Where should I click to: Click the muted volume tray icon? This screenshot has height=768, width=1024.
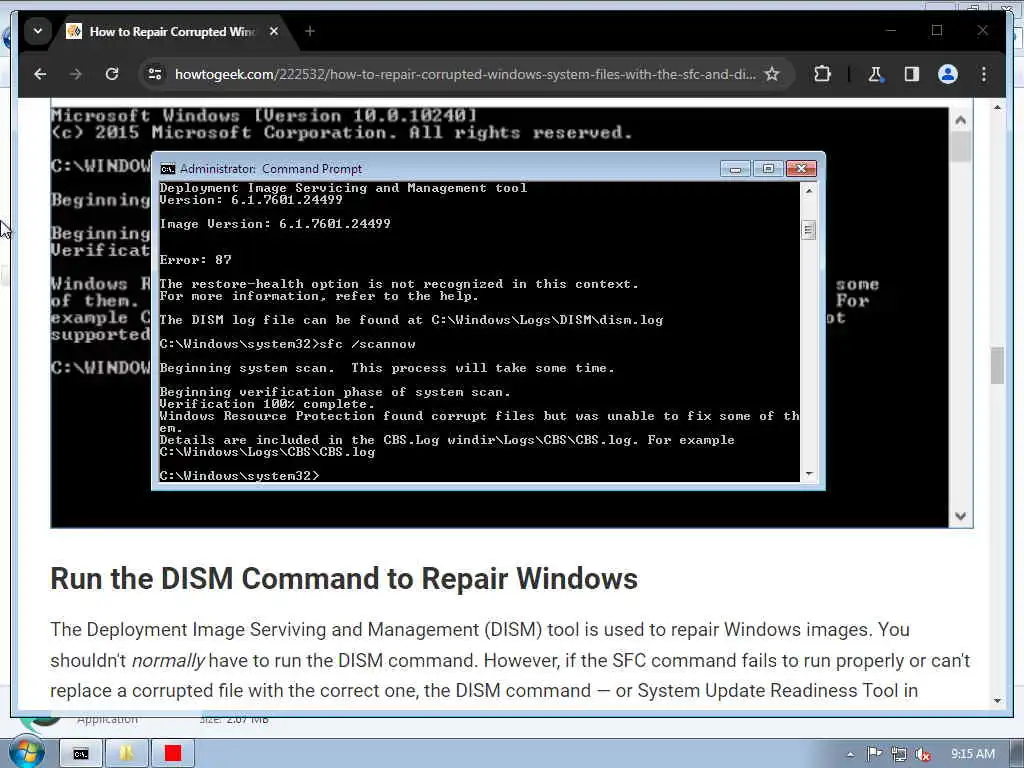coord(923,754)
